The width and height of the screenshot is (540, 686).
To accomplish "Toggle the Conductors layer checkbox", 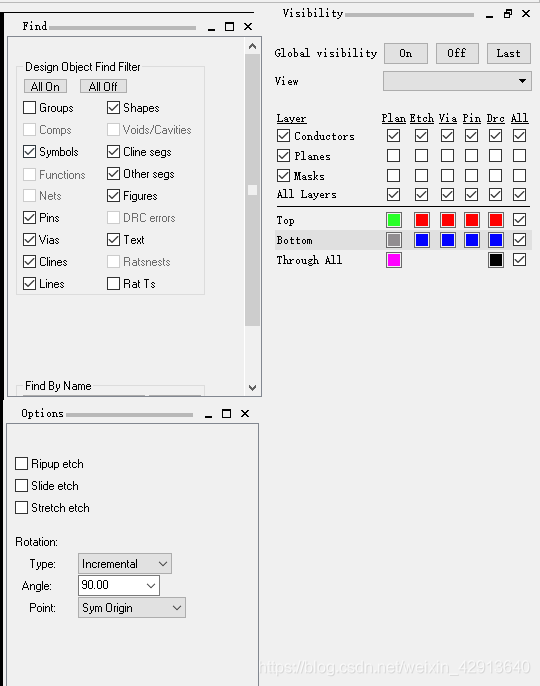I will 284,136.
